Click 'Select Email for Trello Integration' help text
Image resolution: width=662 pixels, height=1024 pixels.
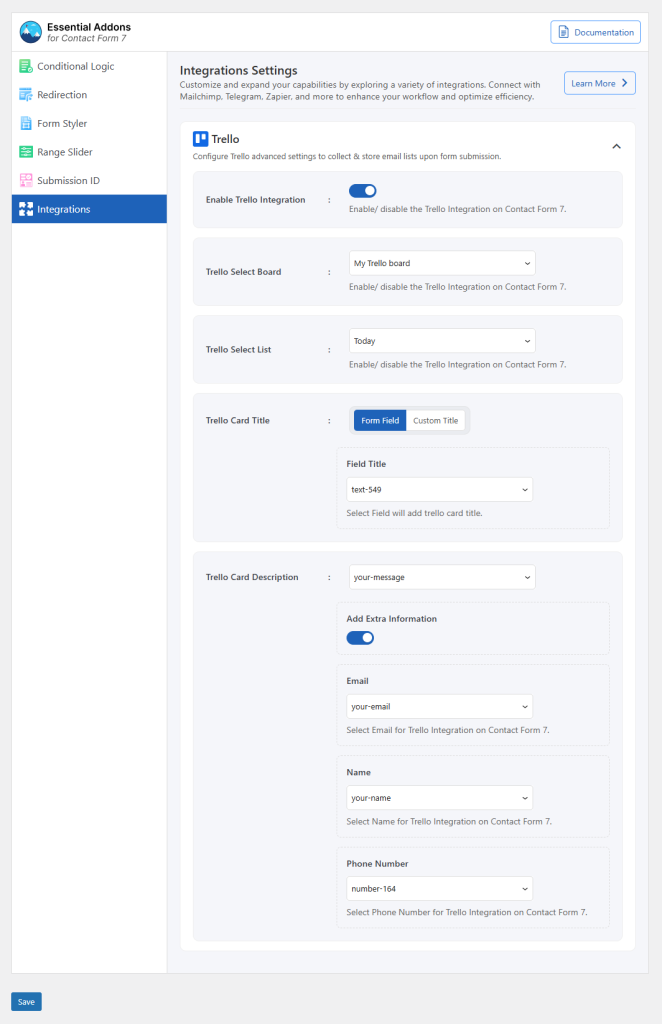tap(448, 730)
